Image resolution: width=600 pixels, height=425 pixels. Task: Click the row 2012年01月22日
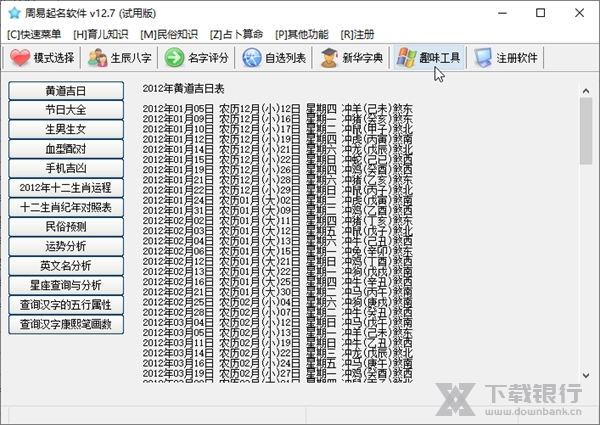coord(278,191)
